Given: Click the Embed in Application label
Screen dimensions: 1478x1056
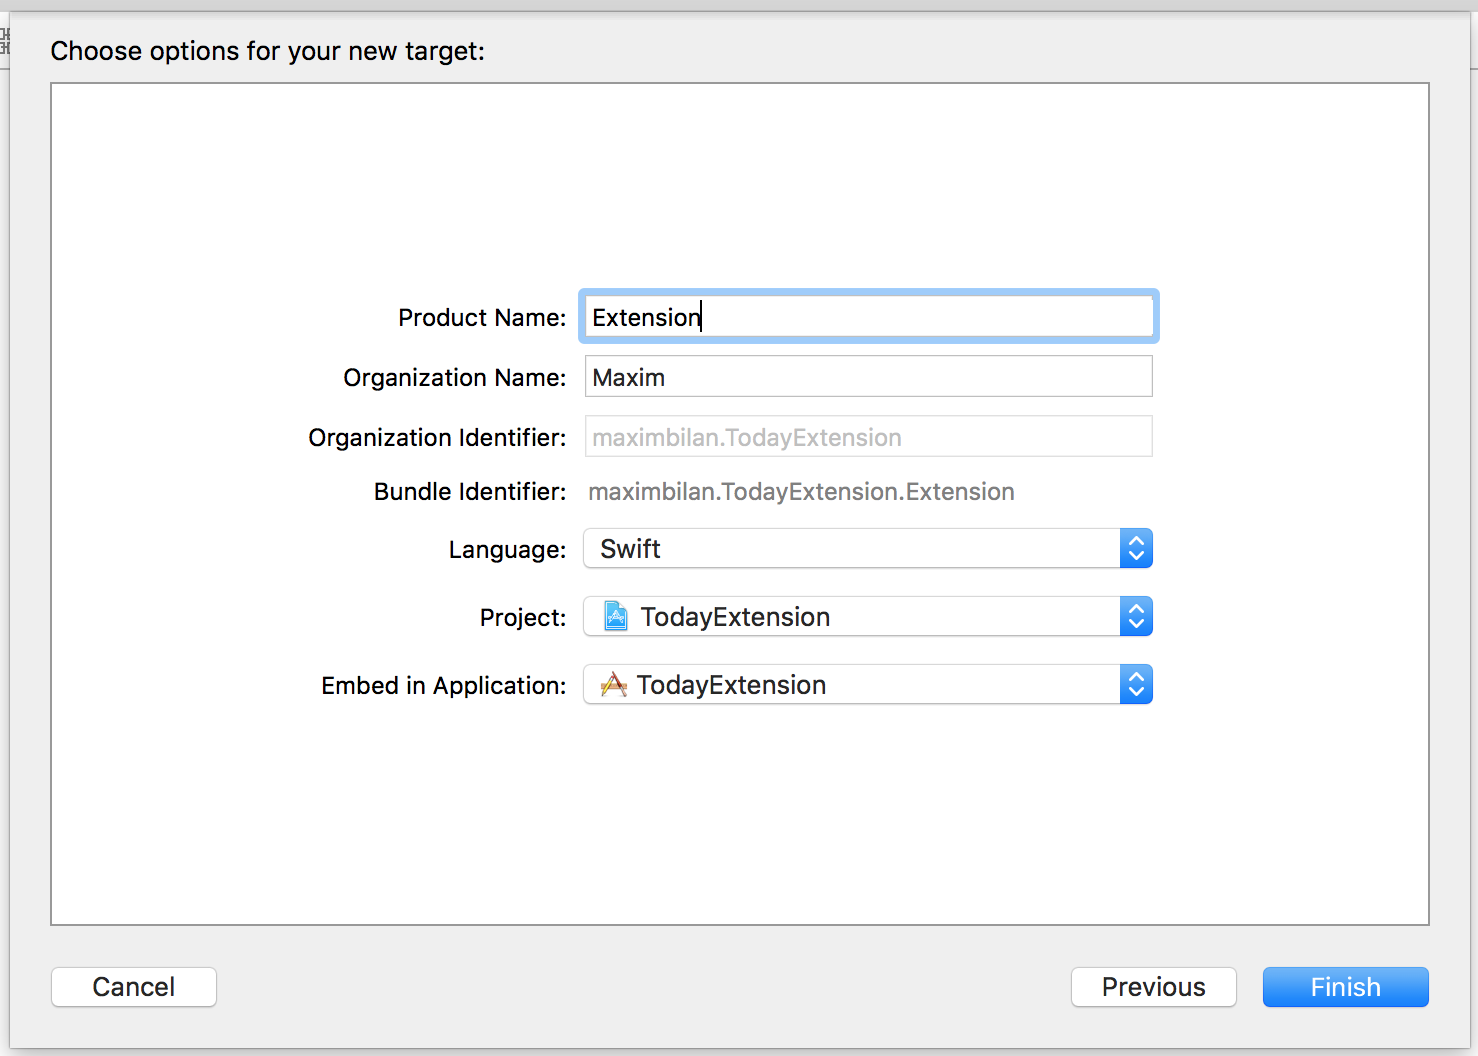Looking at the screenshot, I should 444,686.
